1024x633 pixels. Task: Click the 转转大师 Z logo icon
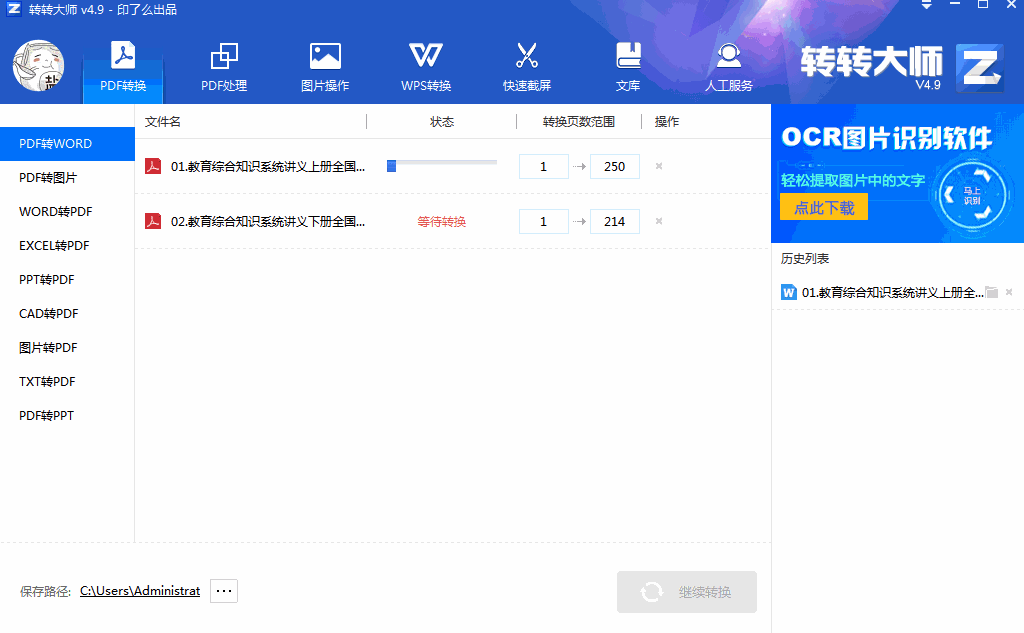click(x=980, y=68)
